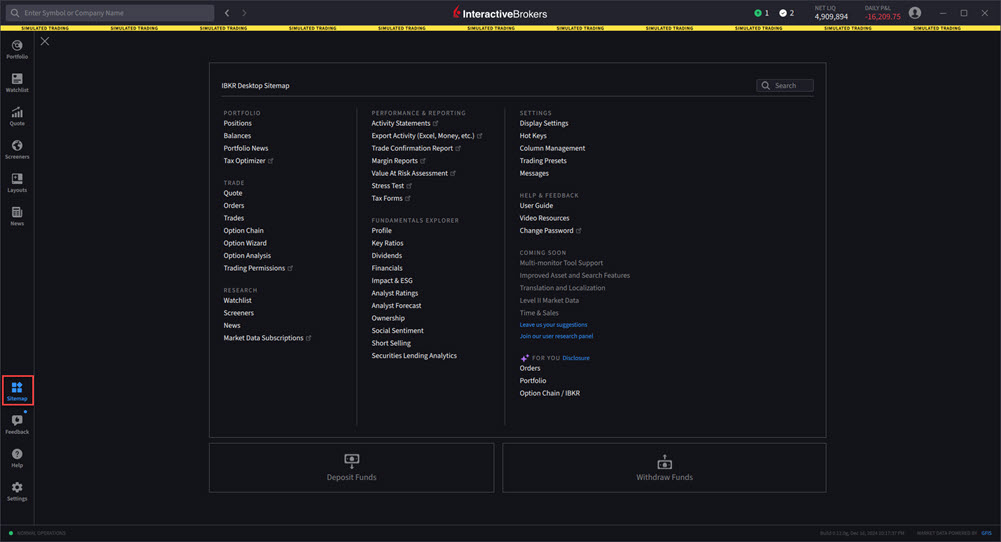Open the Watchlist sidebar icon
1001x542 pixels.
[17, 82]
